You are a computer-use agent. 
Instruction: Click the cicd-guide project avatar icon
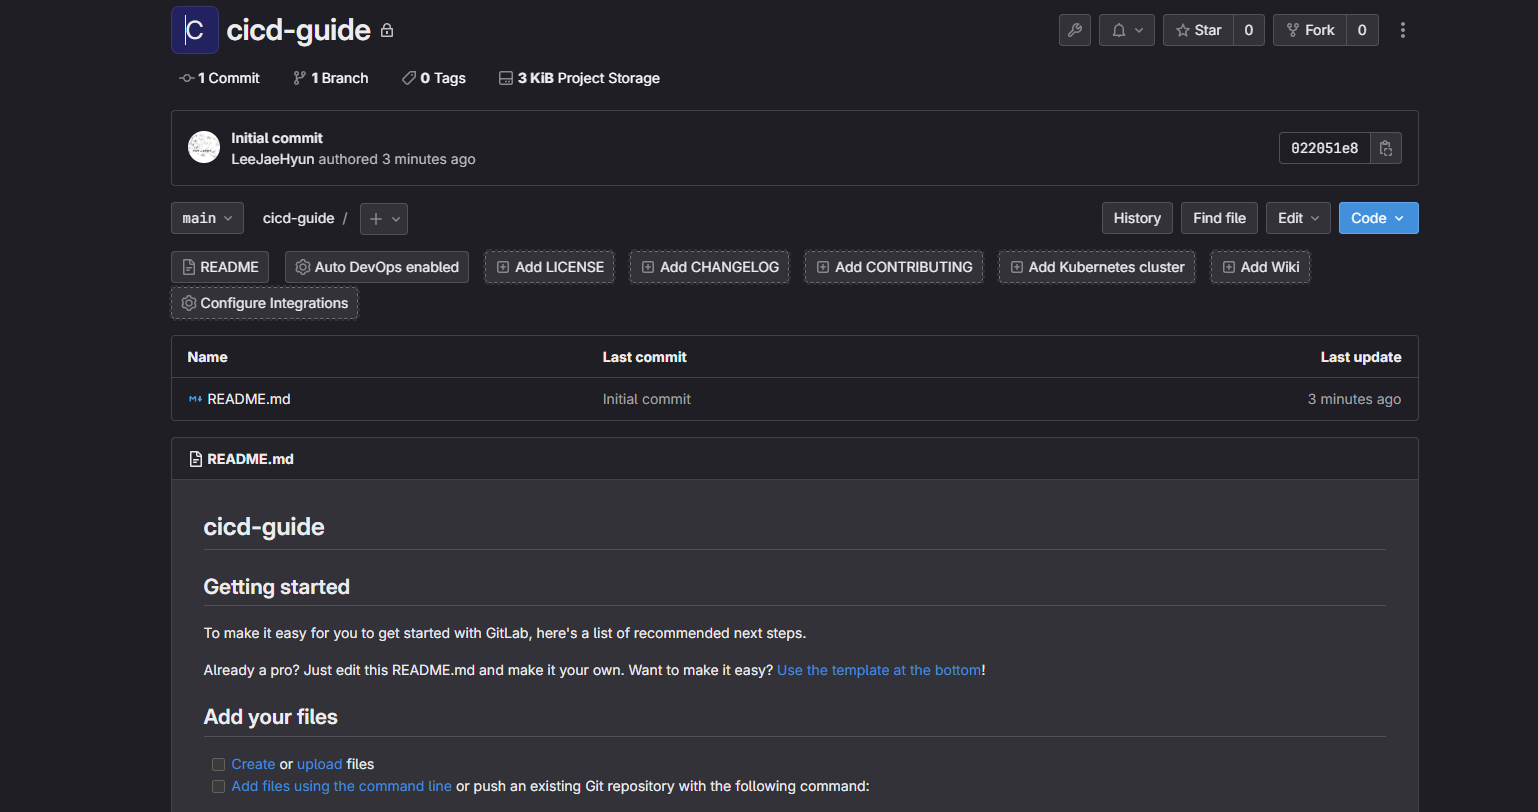pos(195,30)
